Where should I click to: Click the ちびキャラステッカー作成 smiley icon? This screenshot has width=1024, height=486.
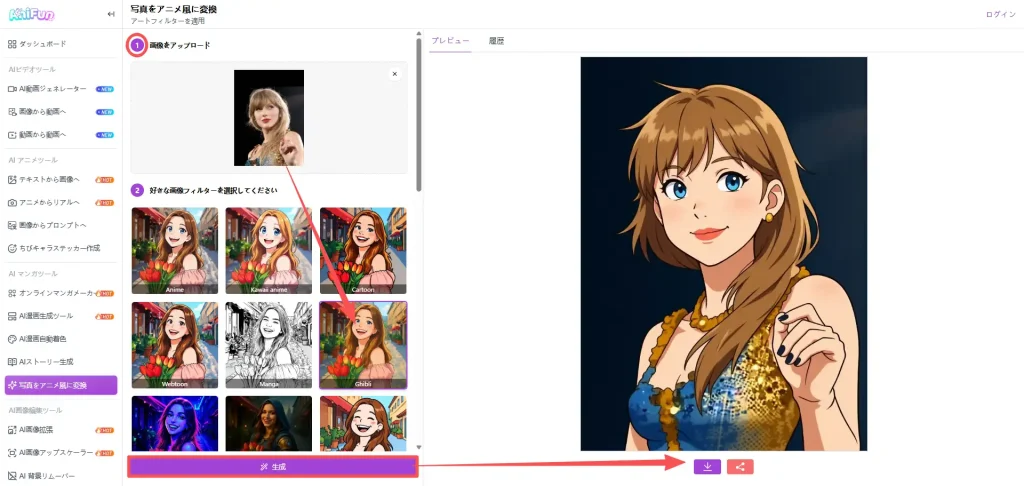pos(12,248)
